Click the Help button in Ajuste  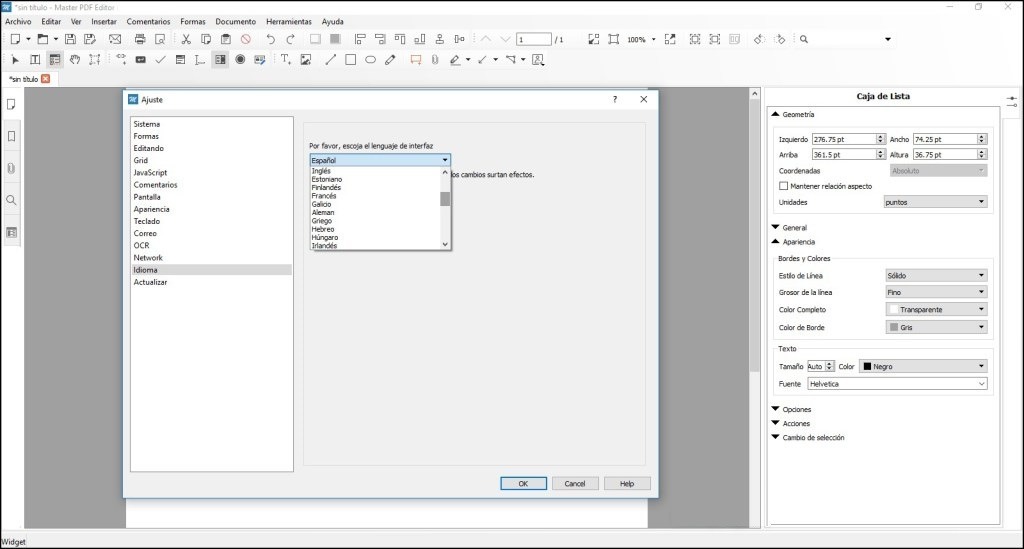627,484
